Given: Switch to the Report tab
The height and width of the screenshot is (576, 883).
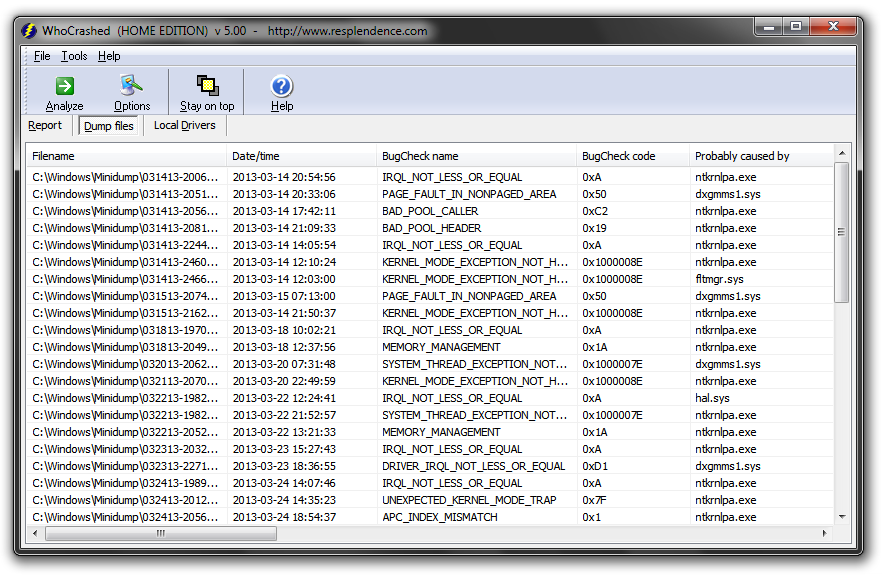Looking at the screenshot, I should (x=45, y=125).
